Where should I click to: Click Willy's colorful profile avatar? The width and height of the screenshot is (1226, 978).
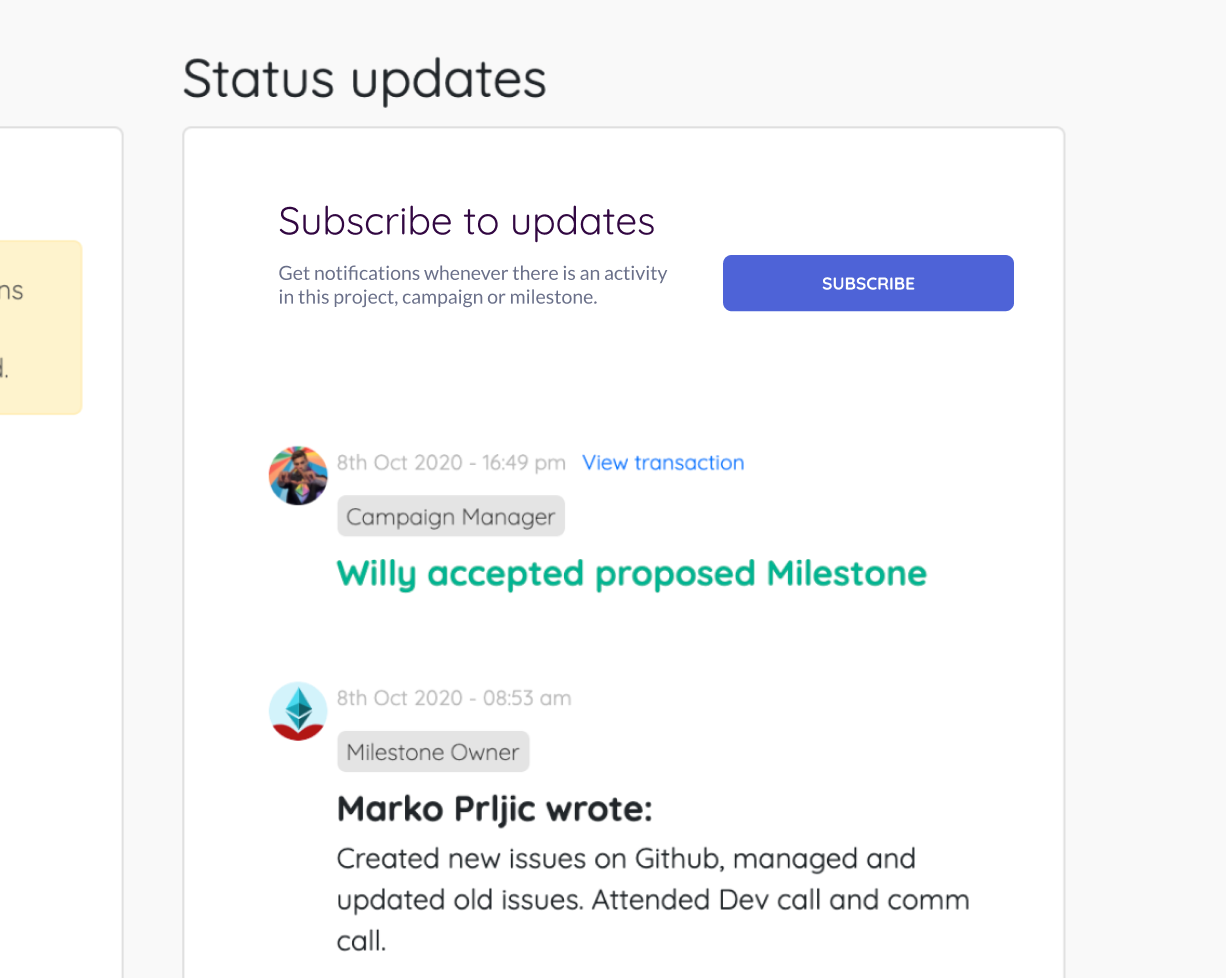point(299,475)
